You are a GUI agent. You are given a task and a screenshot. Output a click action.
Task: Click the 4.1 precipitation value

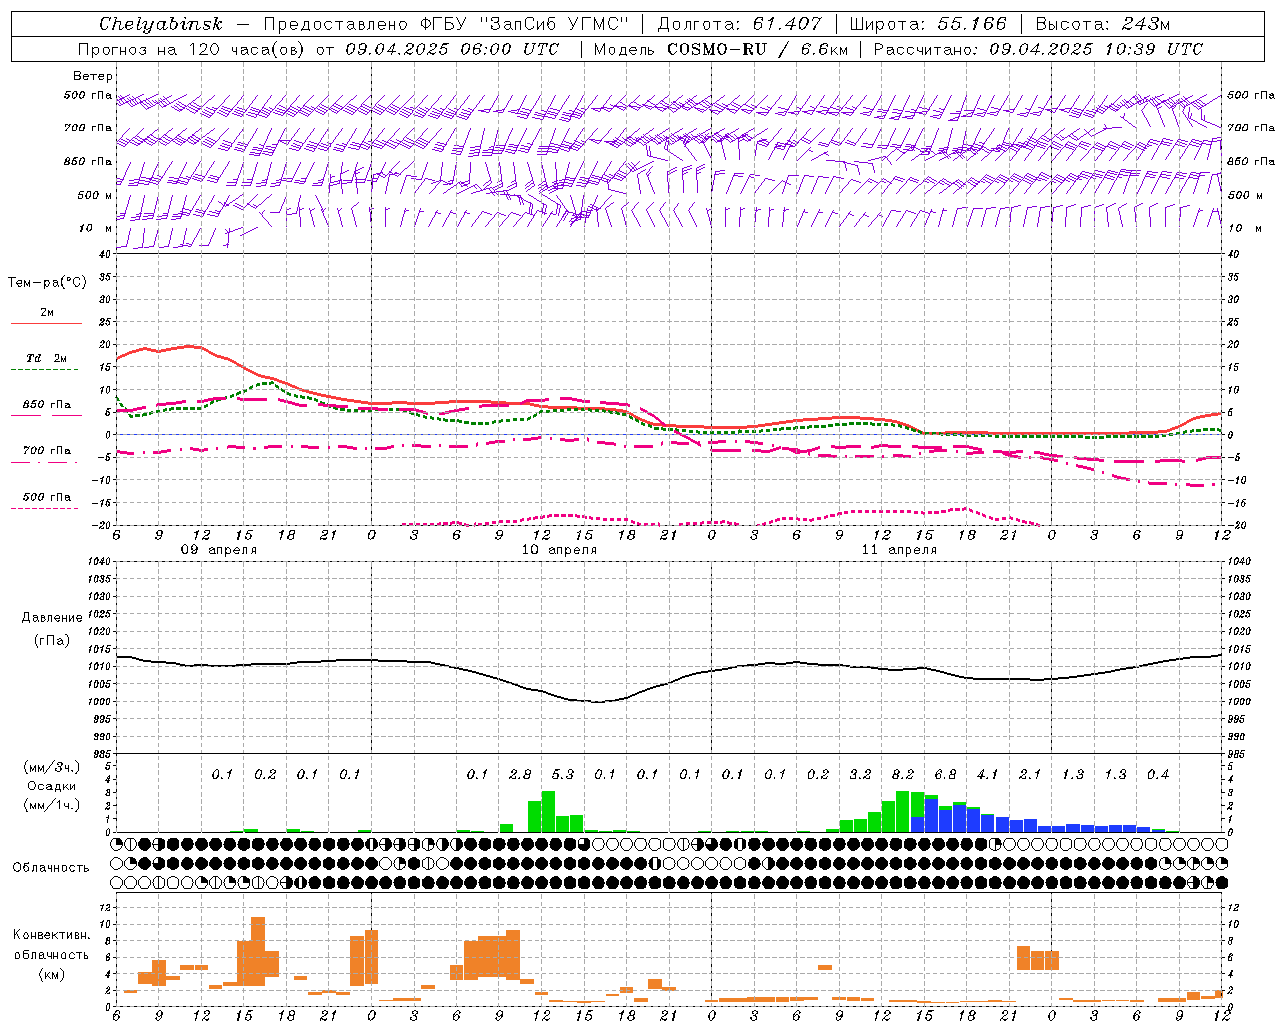pos(988,774)
